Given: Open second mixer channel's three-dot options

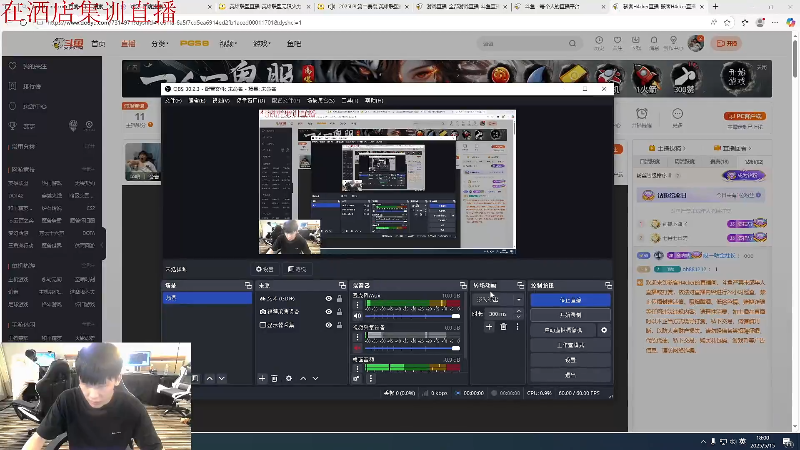Looking at the screenshot, I should pyautogui.click(x=358, y=337).
